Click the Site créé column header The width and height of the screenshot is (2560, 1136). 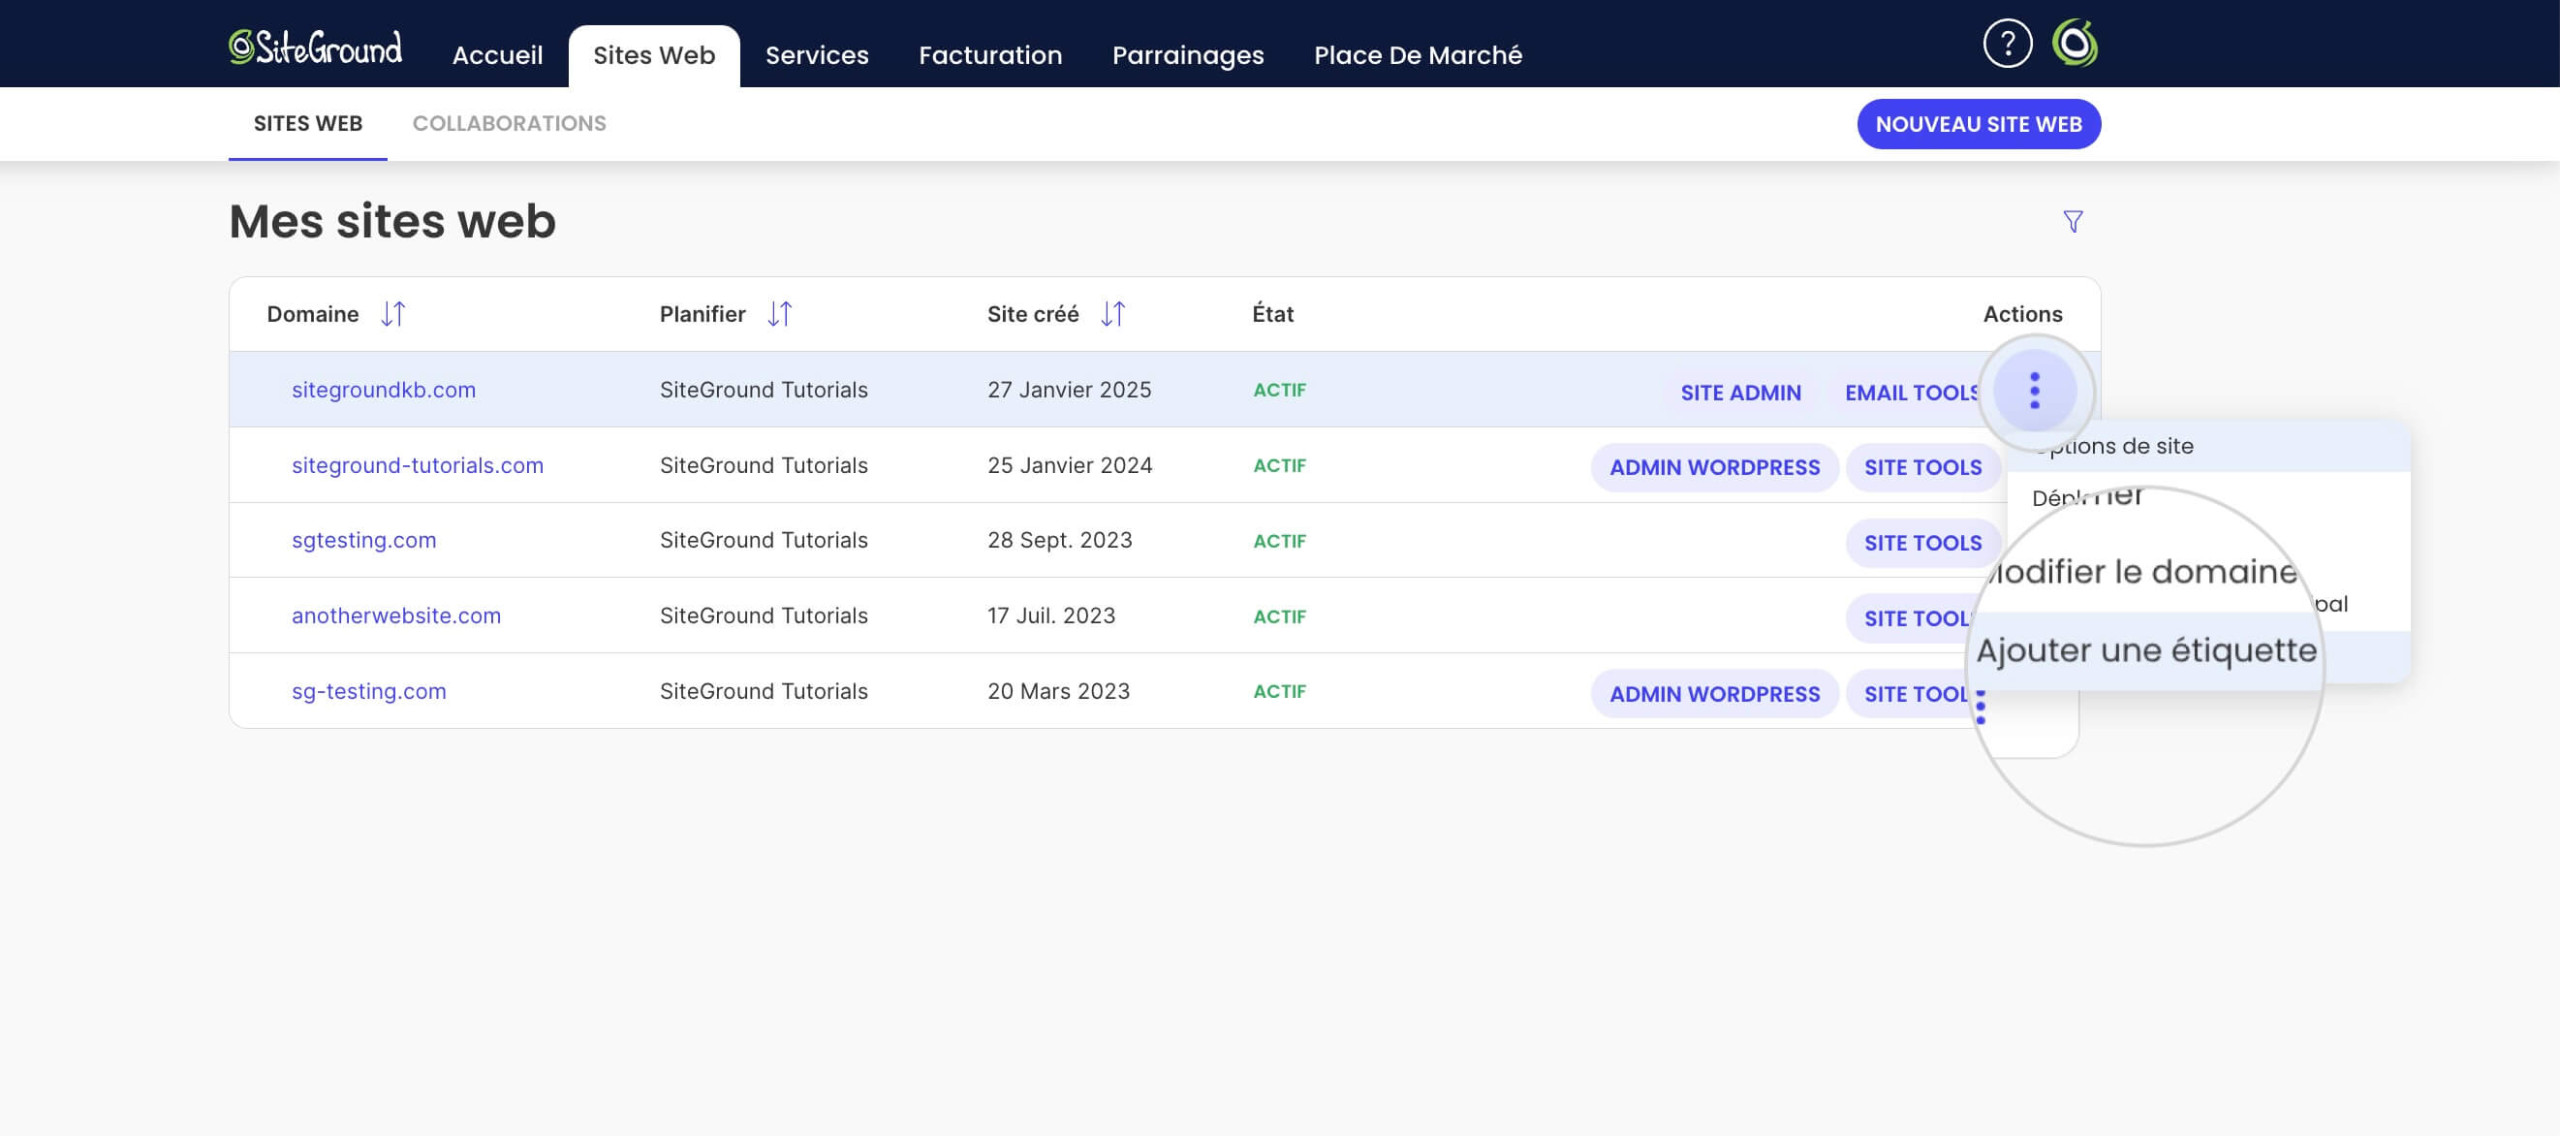(1033, 314)
